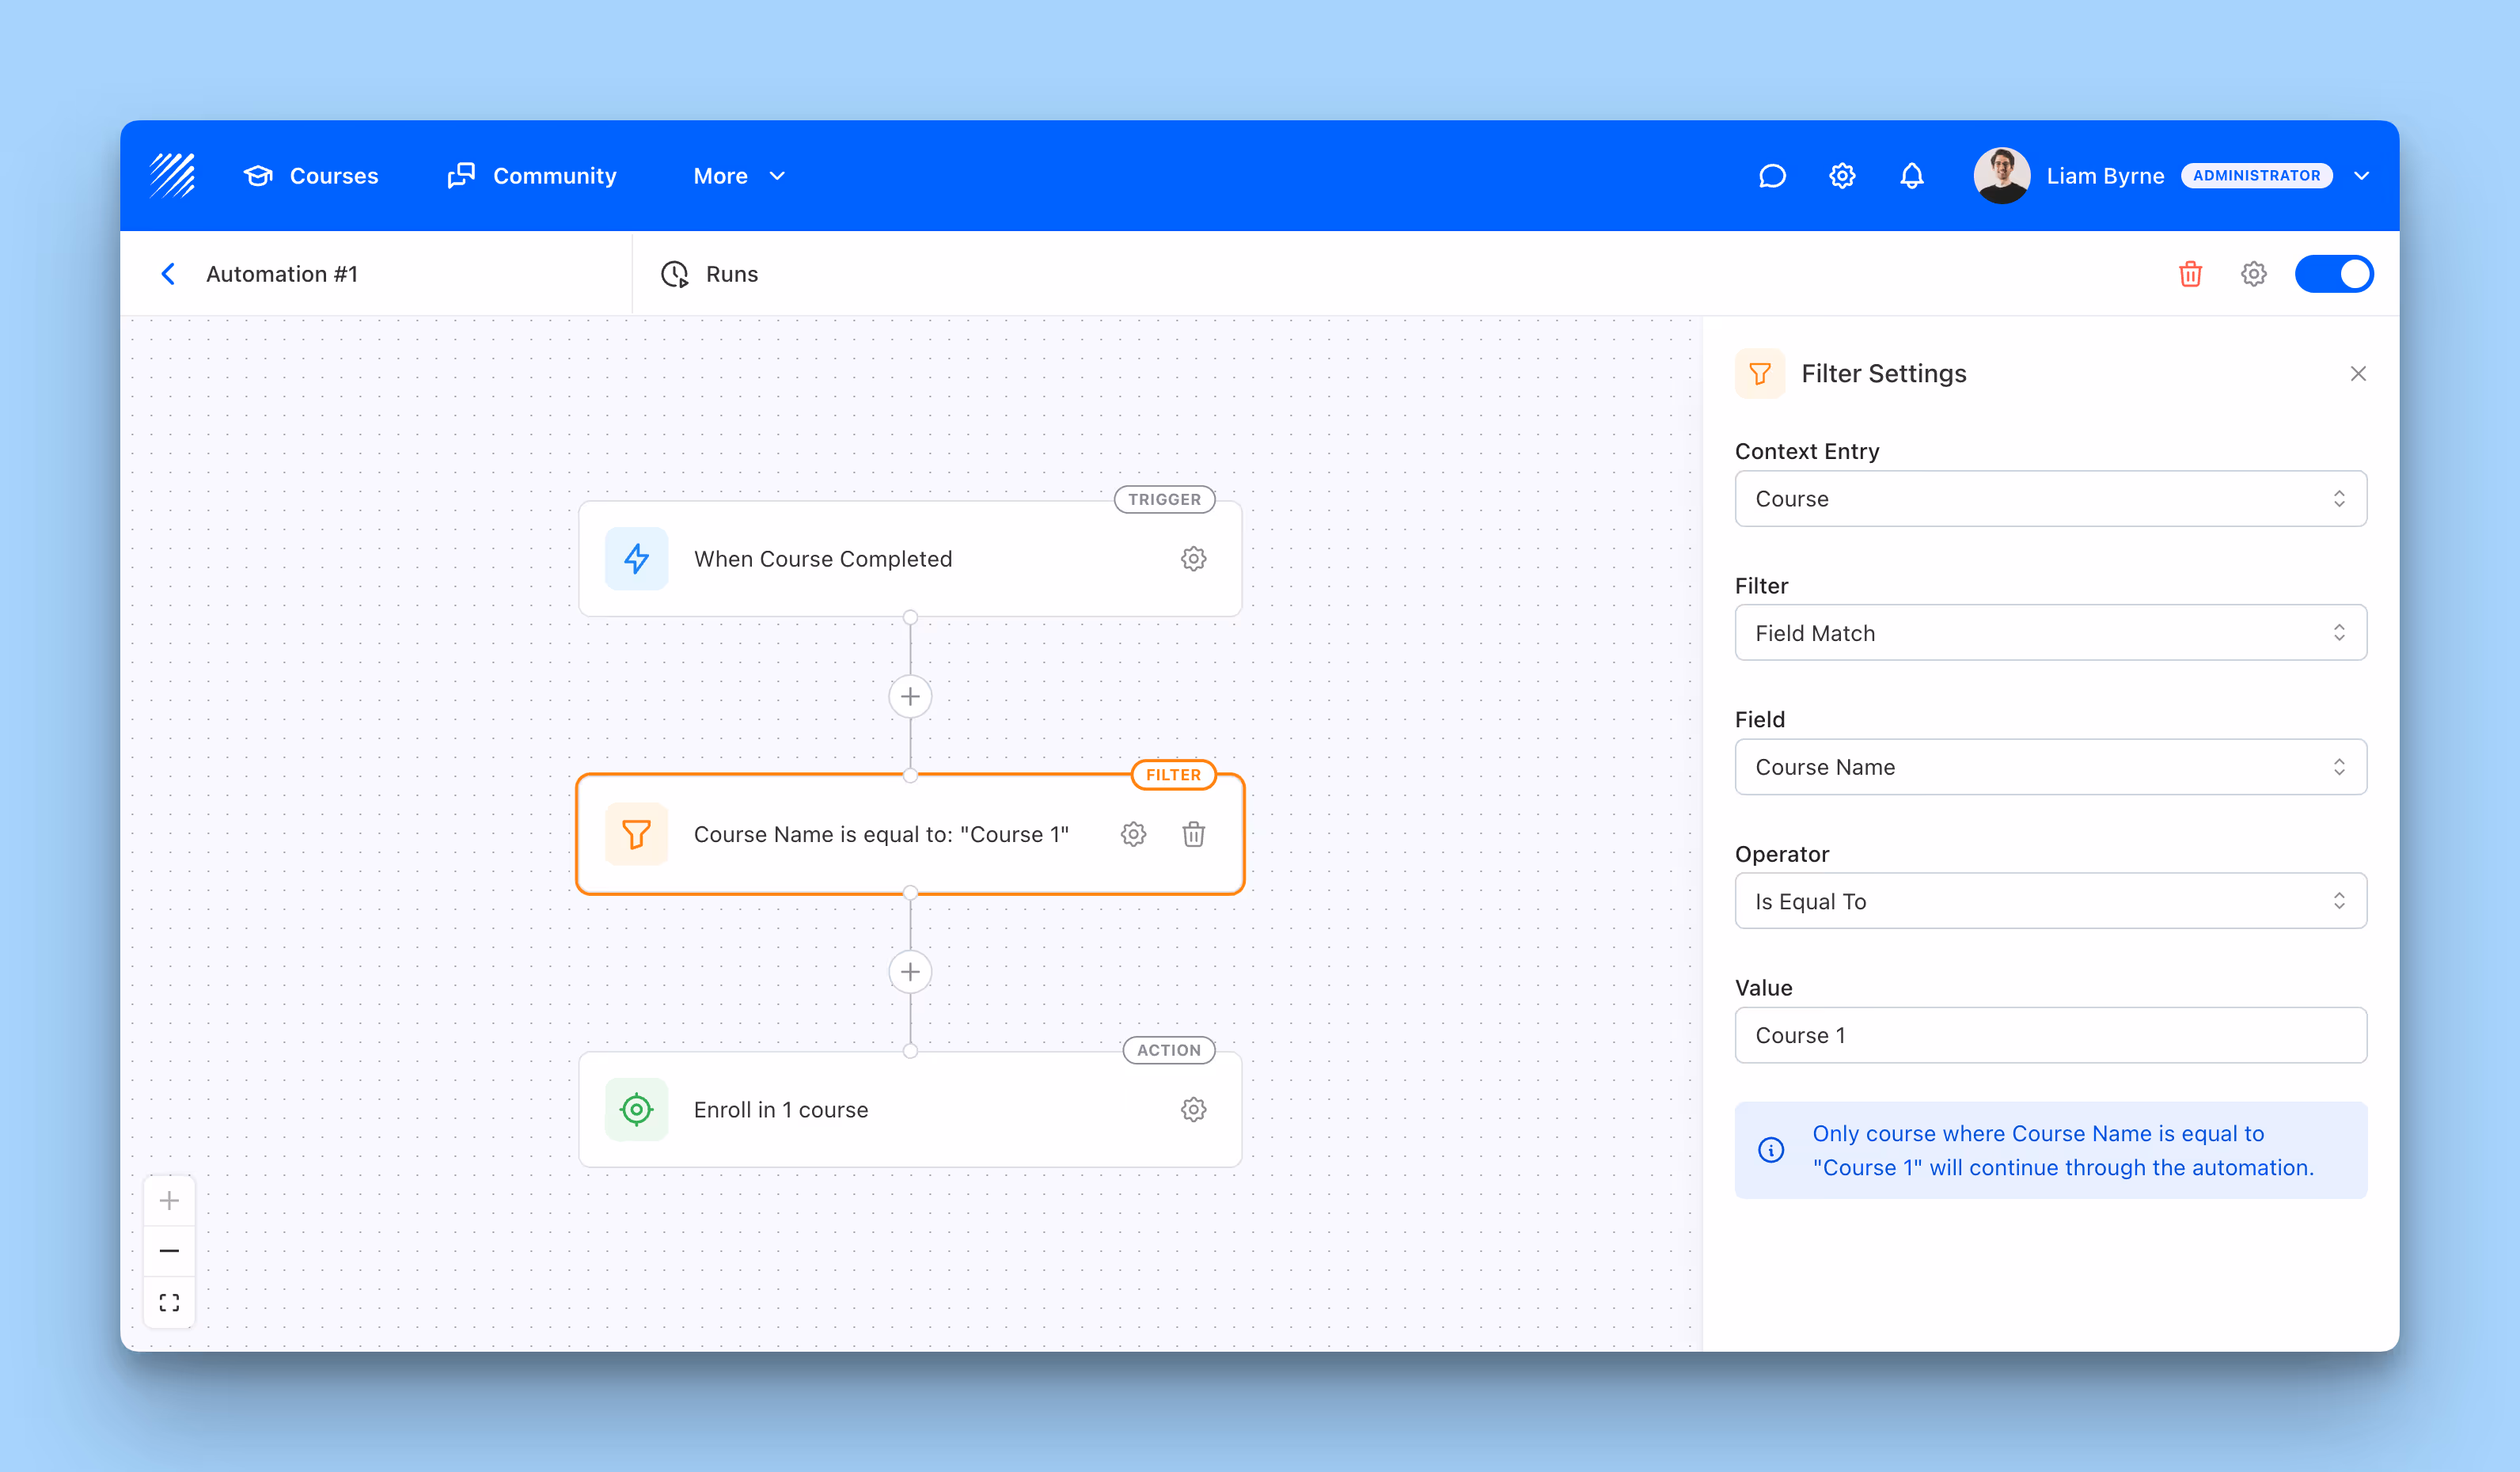The width and height of the screenshot is (2520, 1472).
Task: Disable the automation toggle switch
Action: tap(2335, 273)
